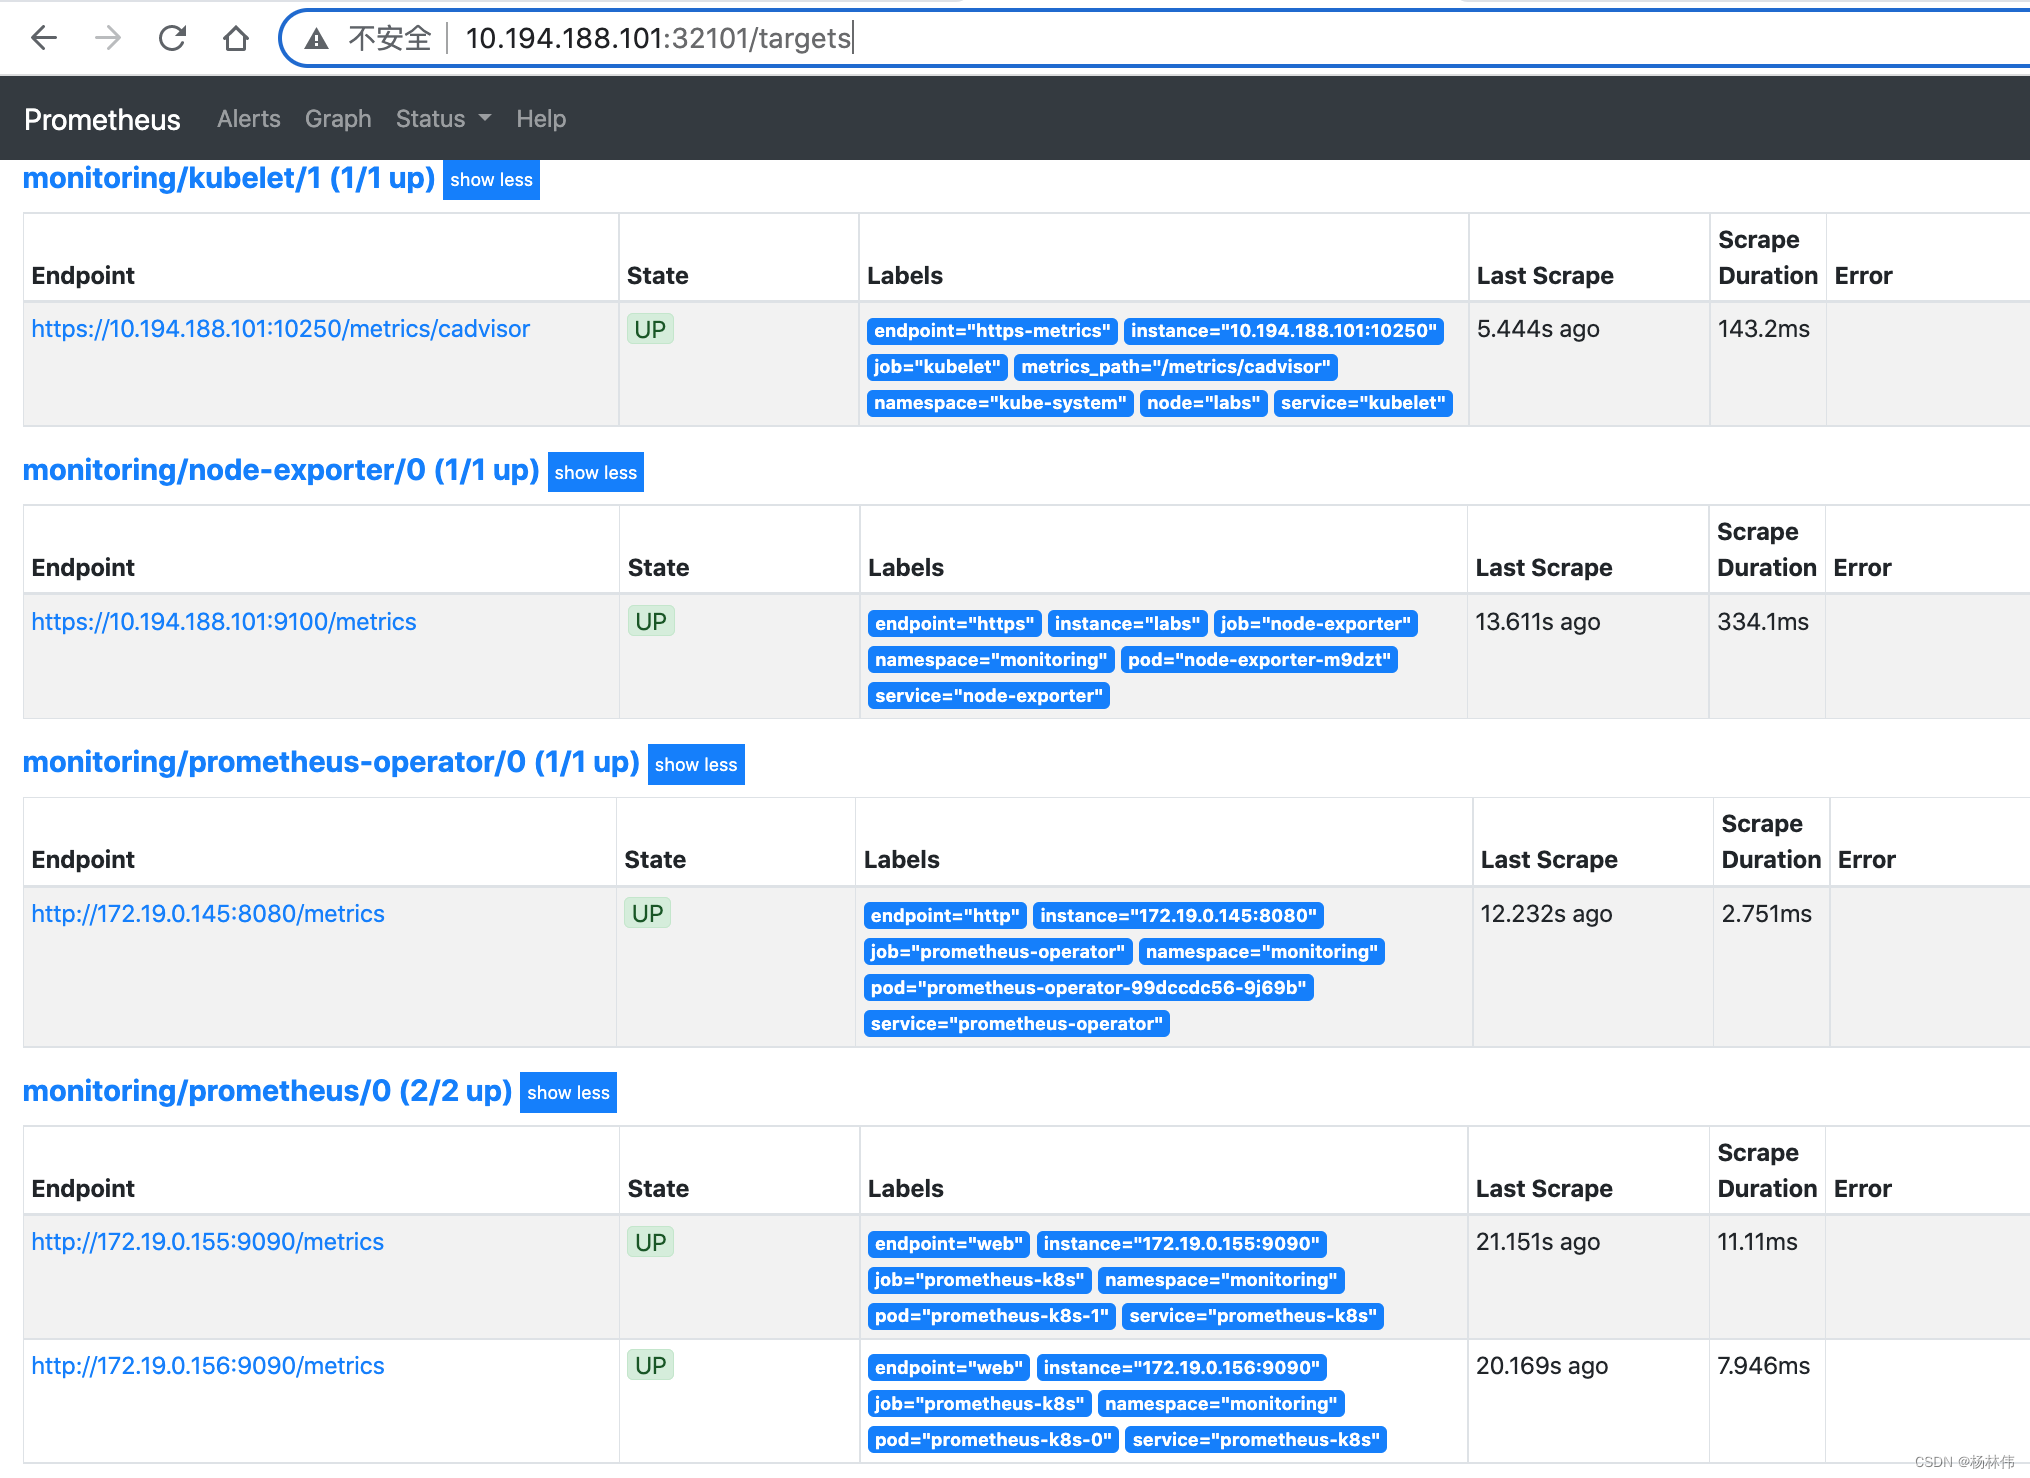Open the 172.19.0.145:8080 metrics link
Image resolution: width=2030 pixels, height=1478 pixels.
(207, 914)
